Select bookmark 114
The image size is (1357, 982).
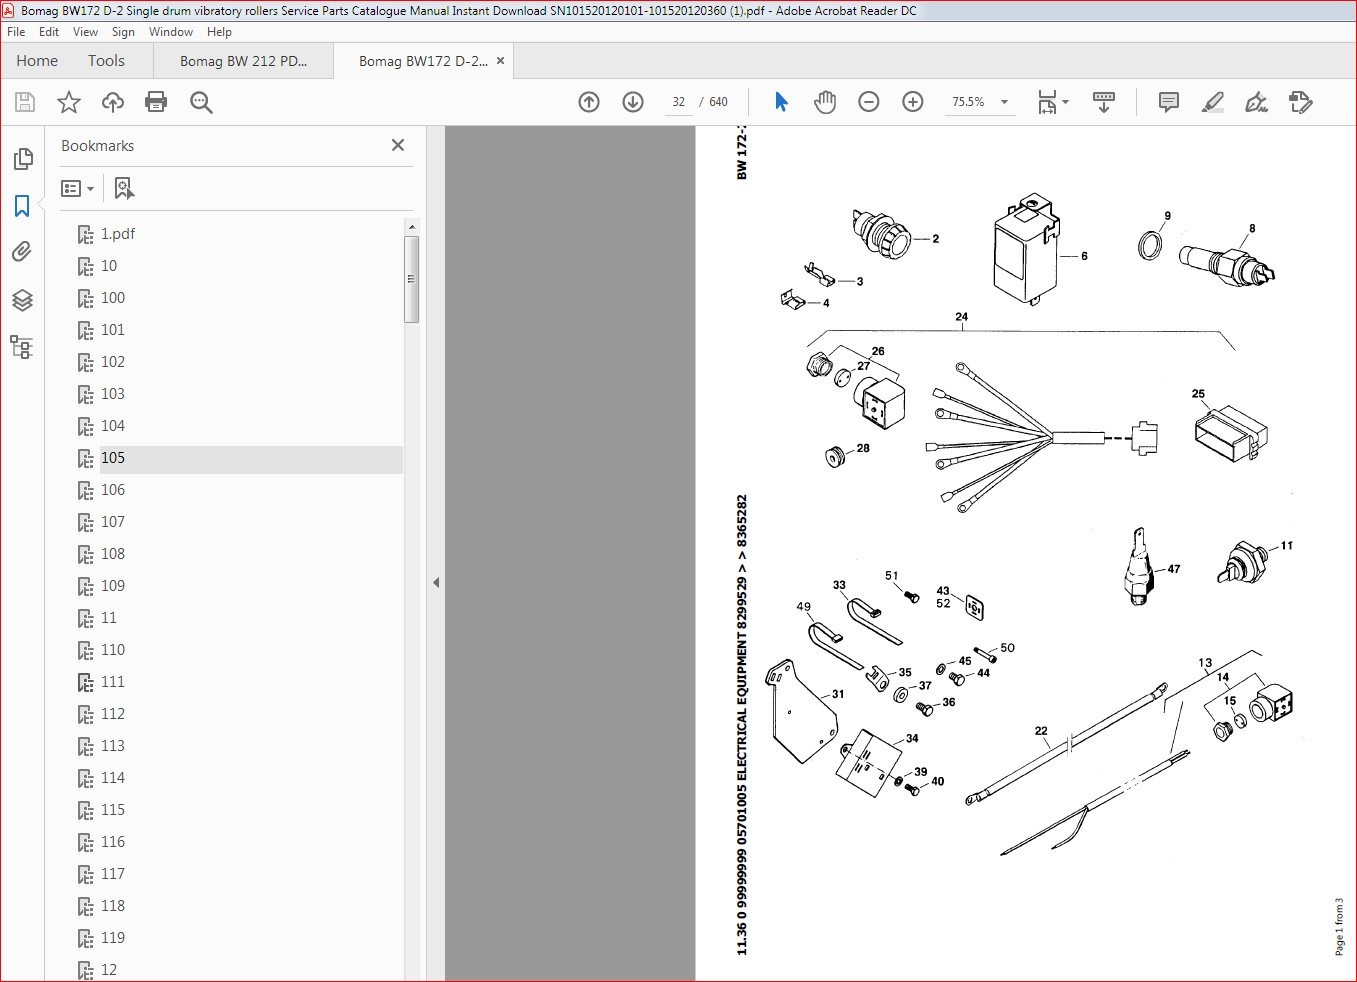(x=113, y=778)
